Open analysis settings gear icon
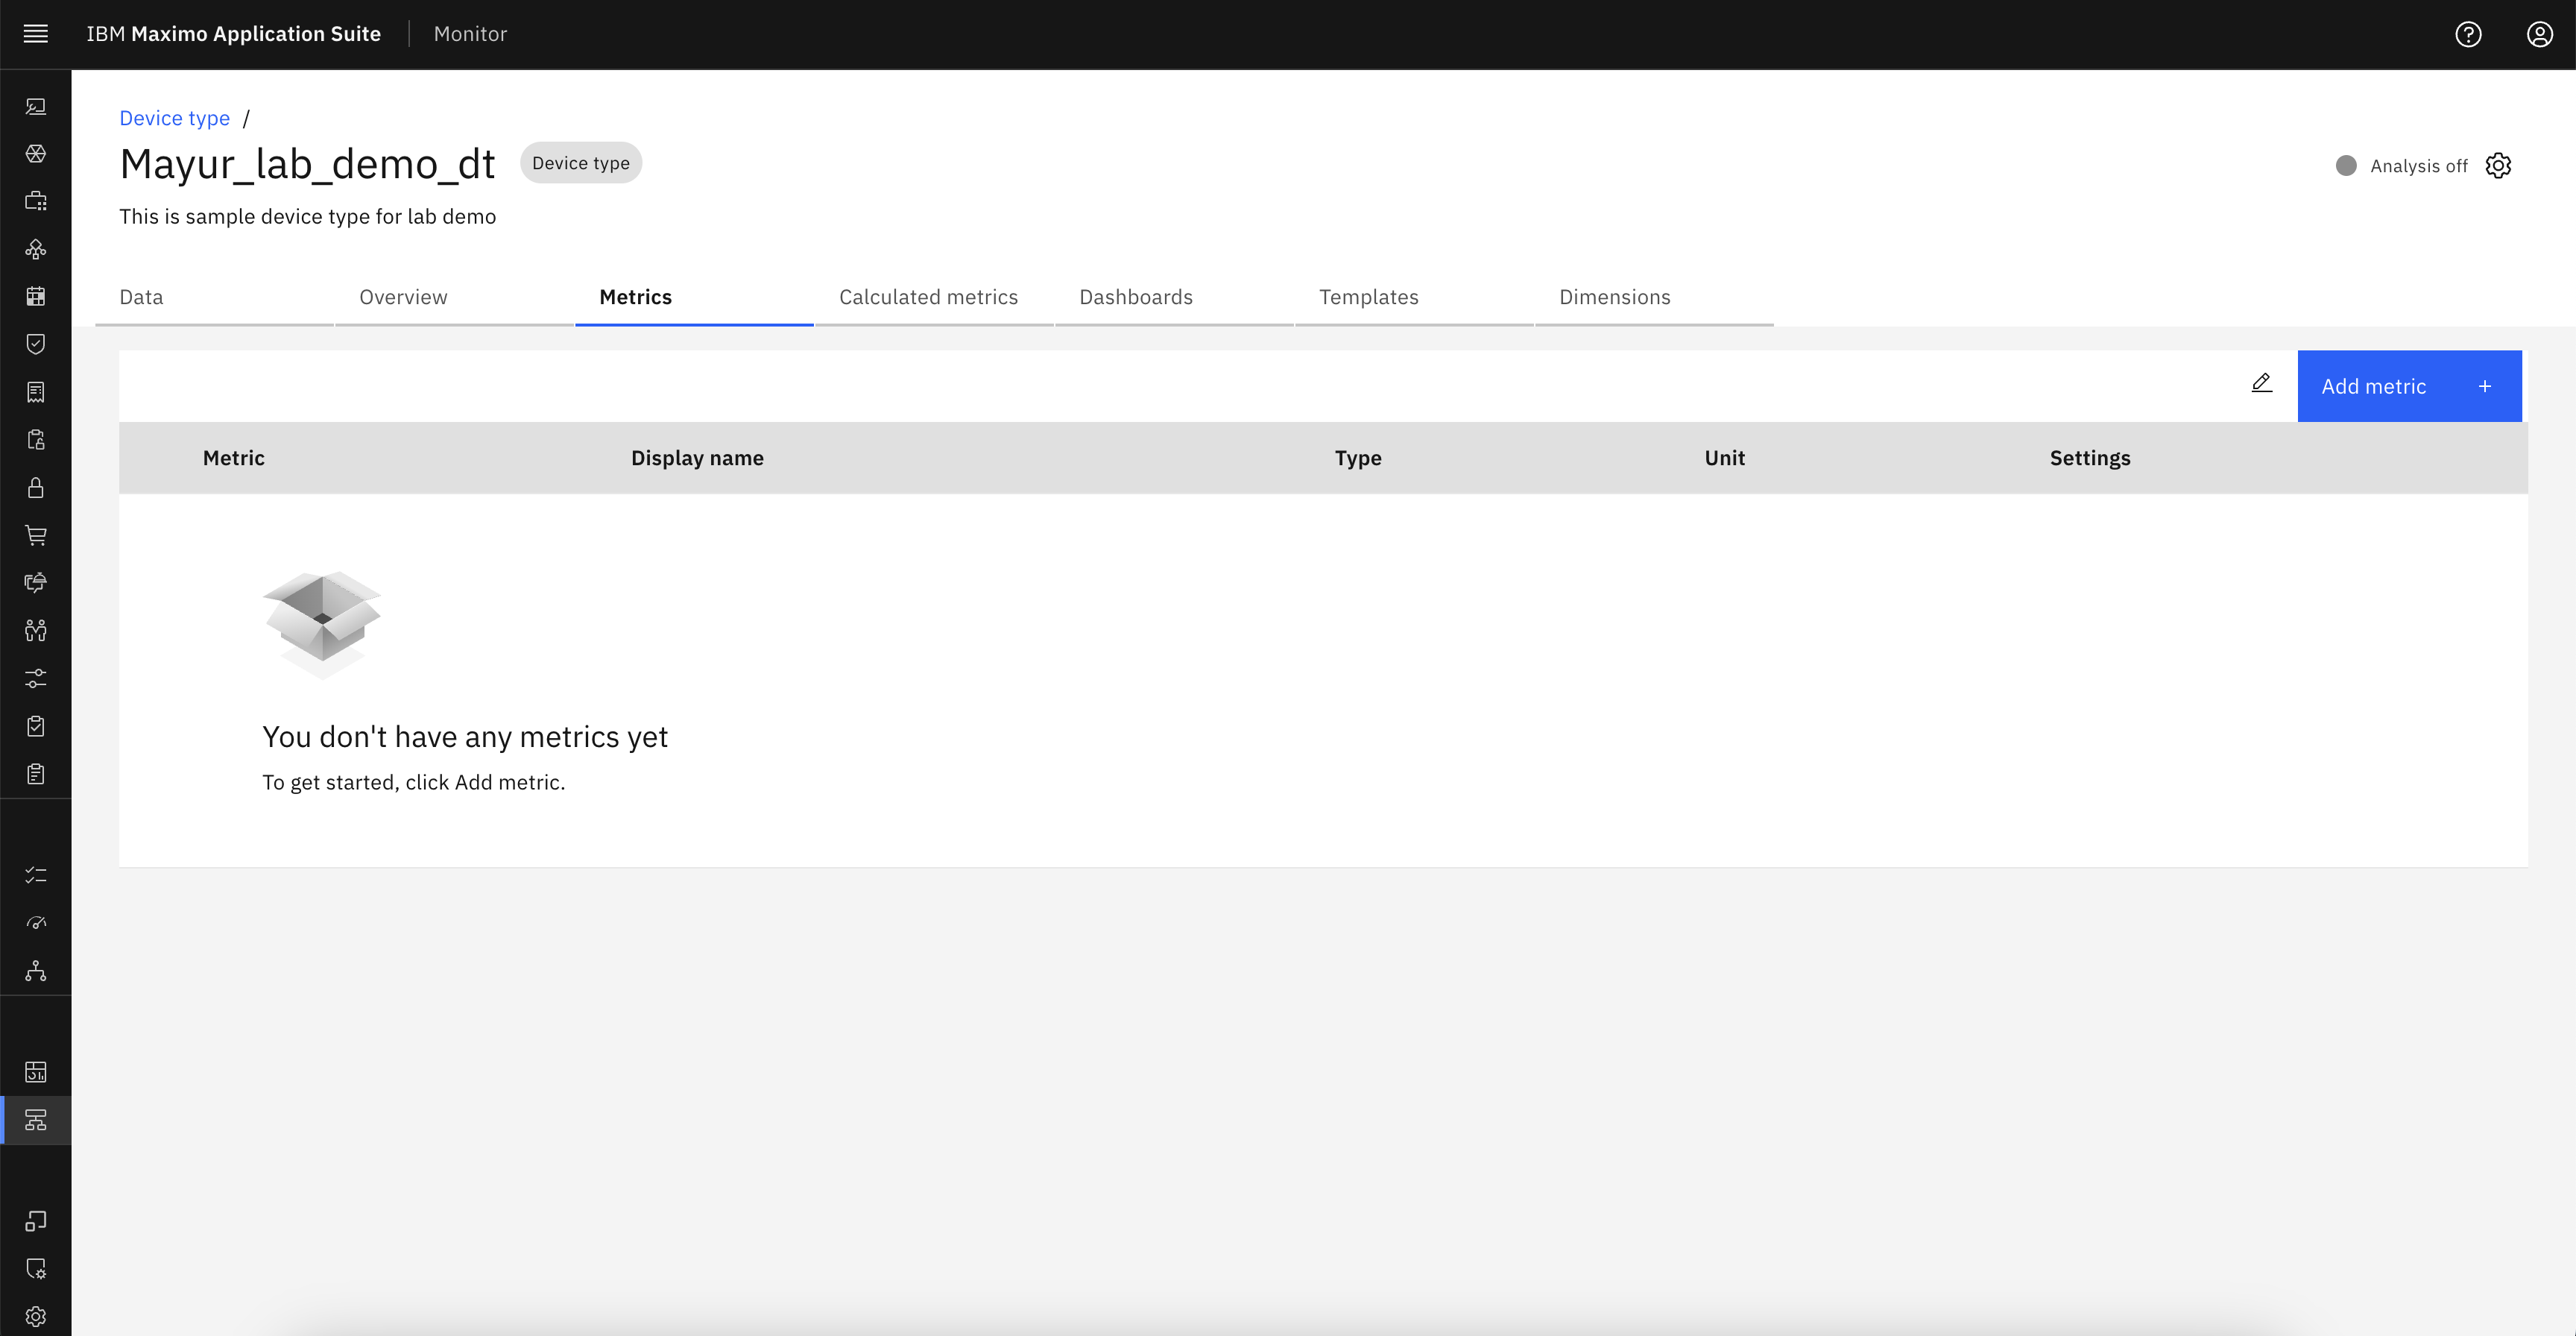2576x1336 pixels. click(x=2498, y=165)
